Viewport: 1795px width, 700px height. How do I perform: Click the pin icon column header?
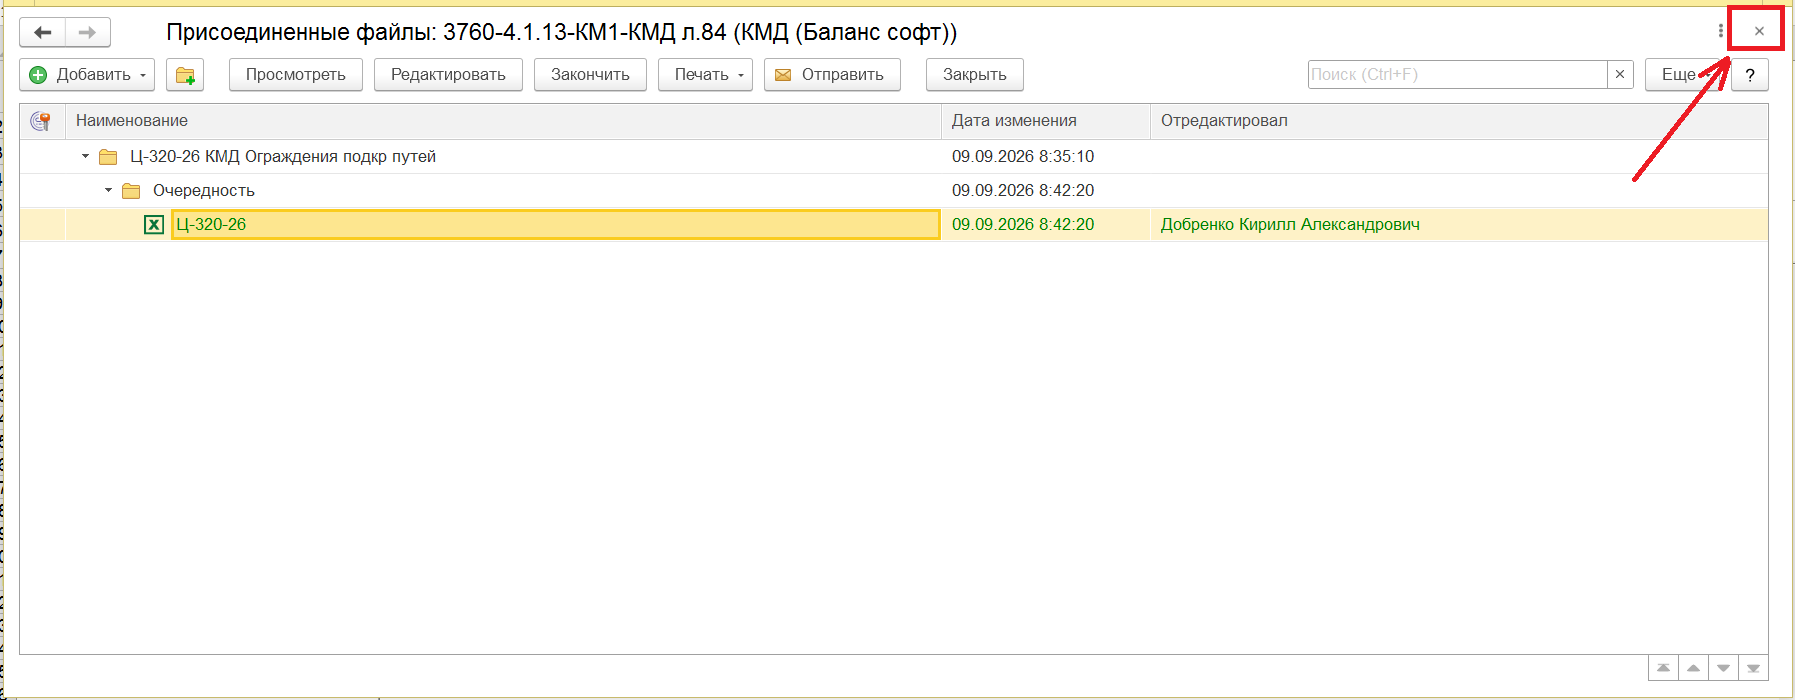point(41,121)
